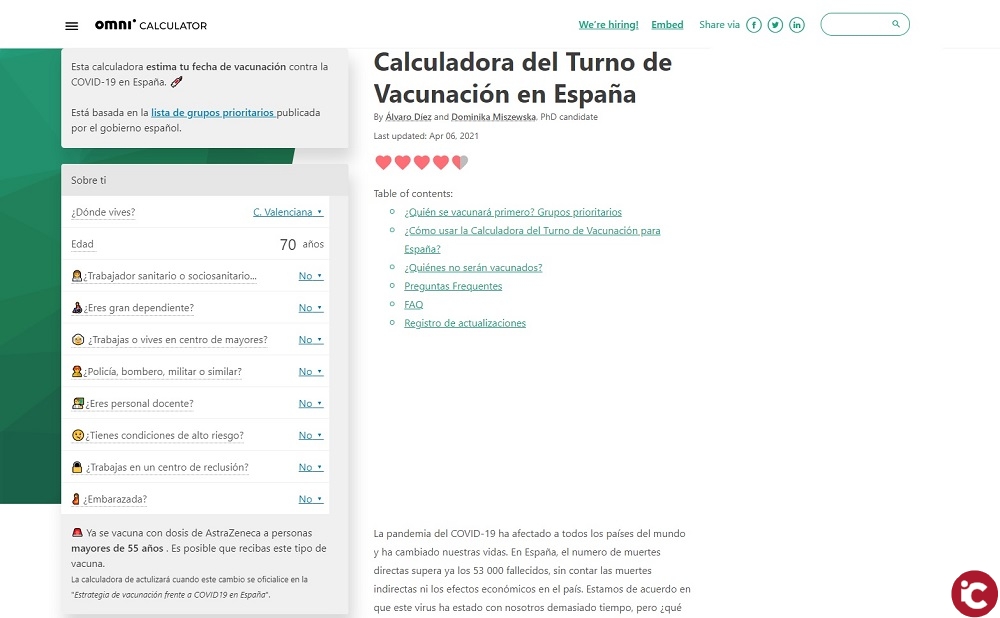Click the Omni Calculator logo
1000x618 pixels.
point(150,25)
